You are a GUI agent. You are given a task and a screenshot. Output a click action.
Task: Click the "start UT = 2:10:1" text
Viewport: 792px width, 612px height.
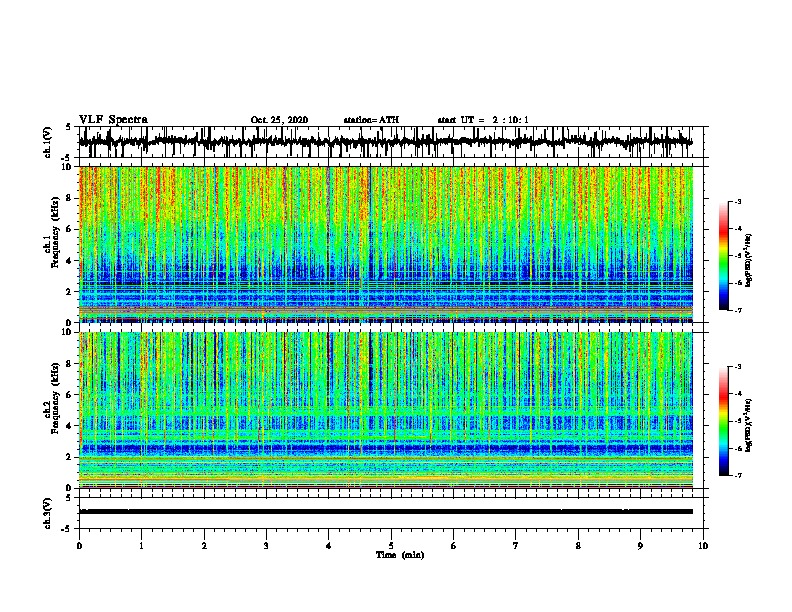coord(483,120)
